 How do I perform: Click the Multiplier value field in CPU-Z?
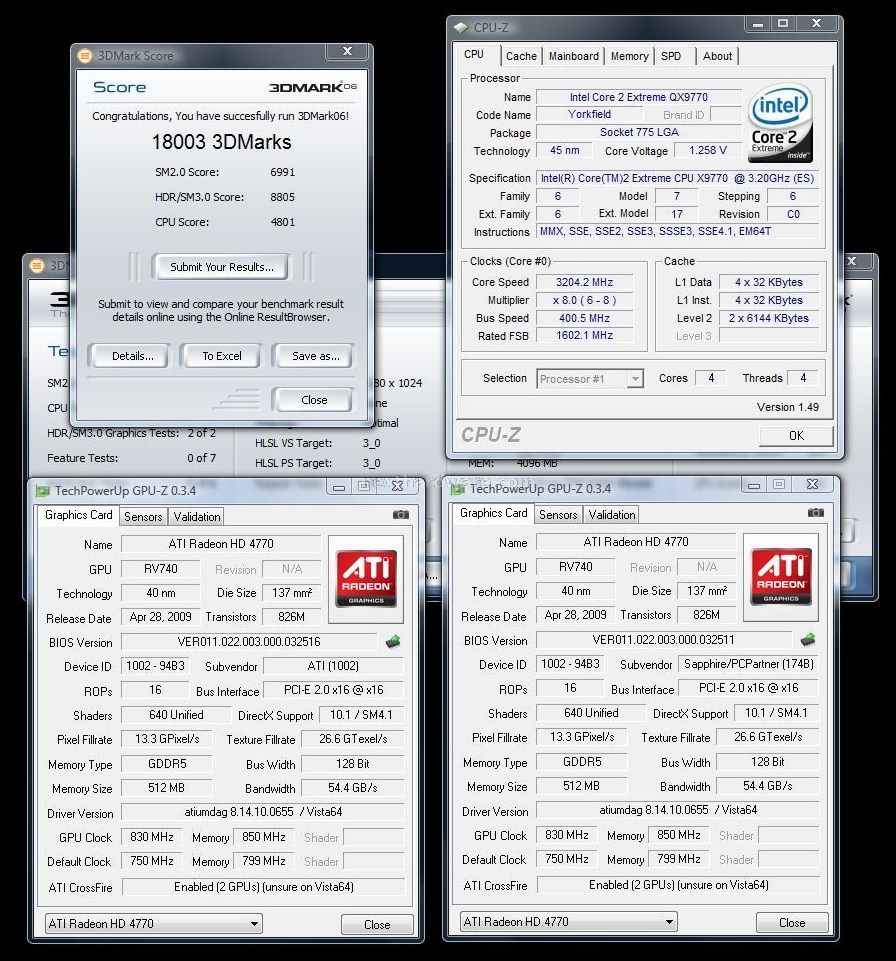585,300
